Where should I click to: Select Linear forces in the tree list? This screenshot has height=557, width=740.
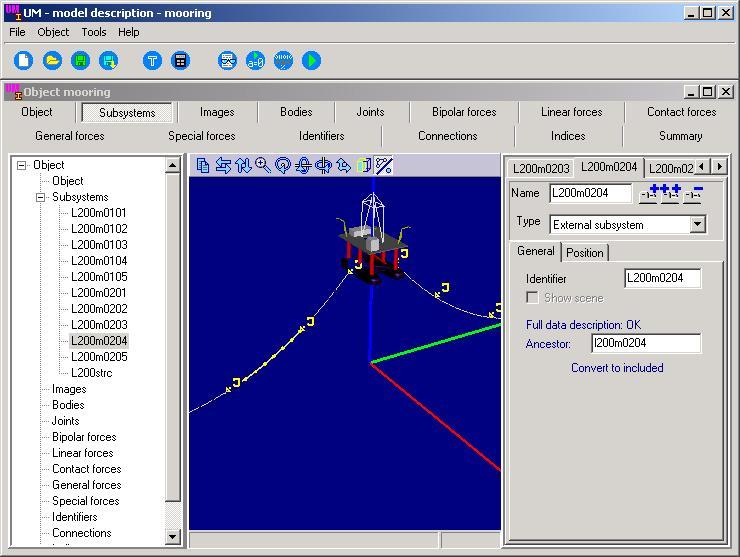click(x=83, y=453)
